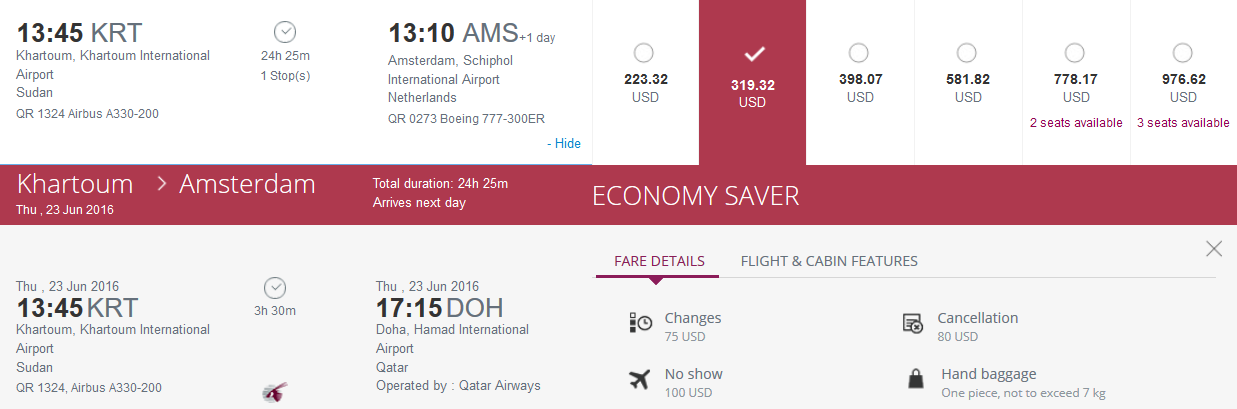Select the 778.17 USD fare option

tap(1075, 52)
